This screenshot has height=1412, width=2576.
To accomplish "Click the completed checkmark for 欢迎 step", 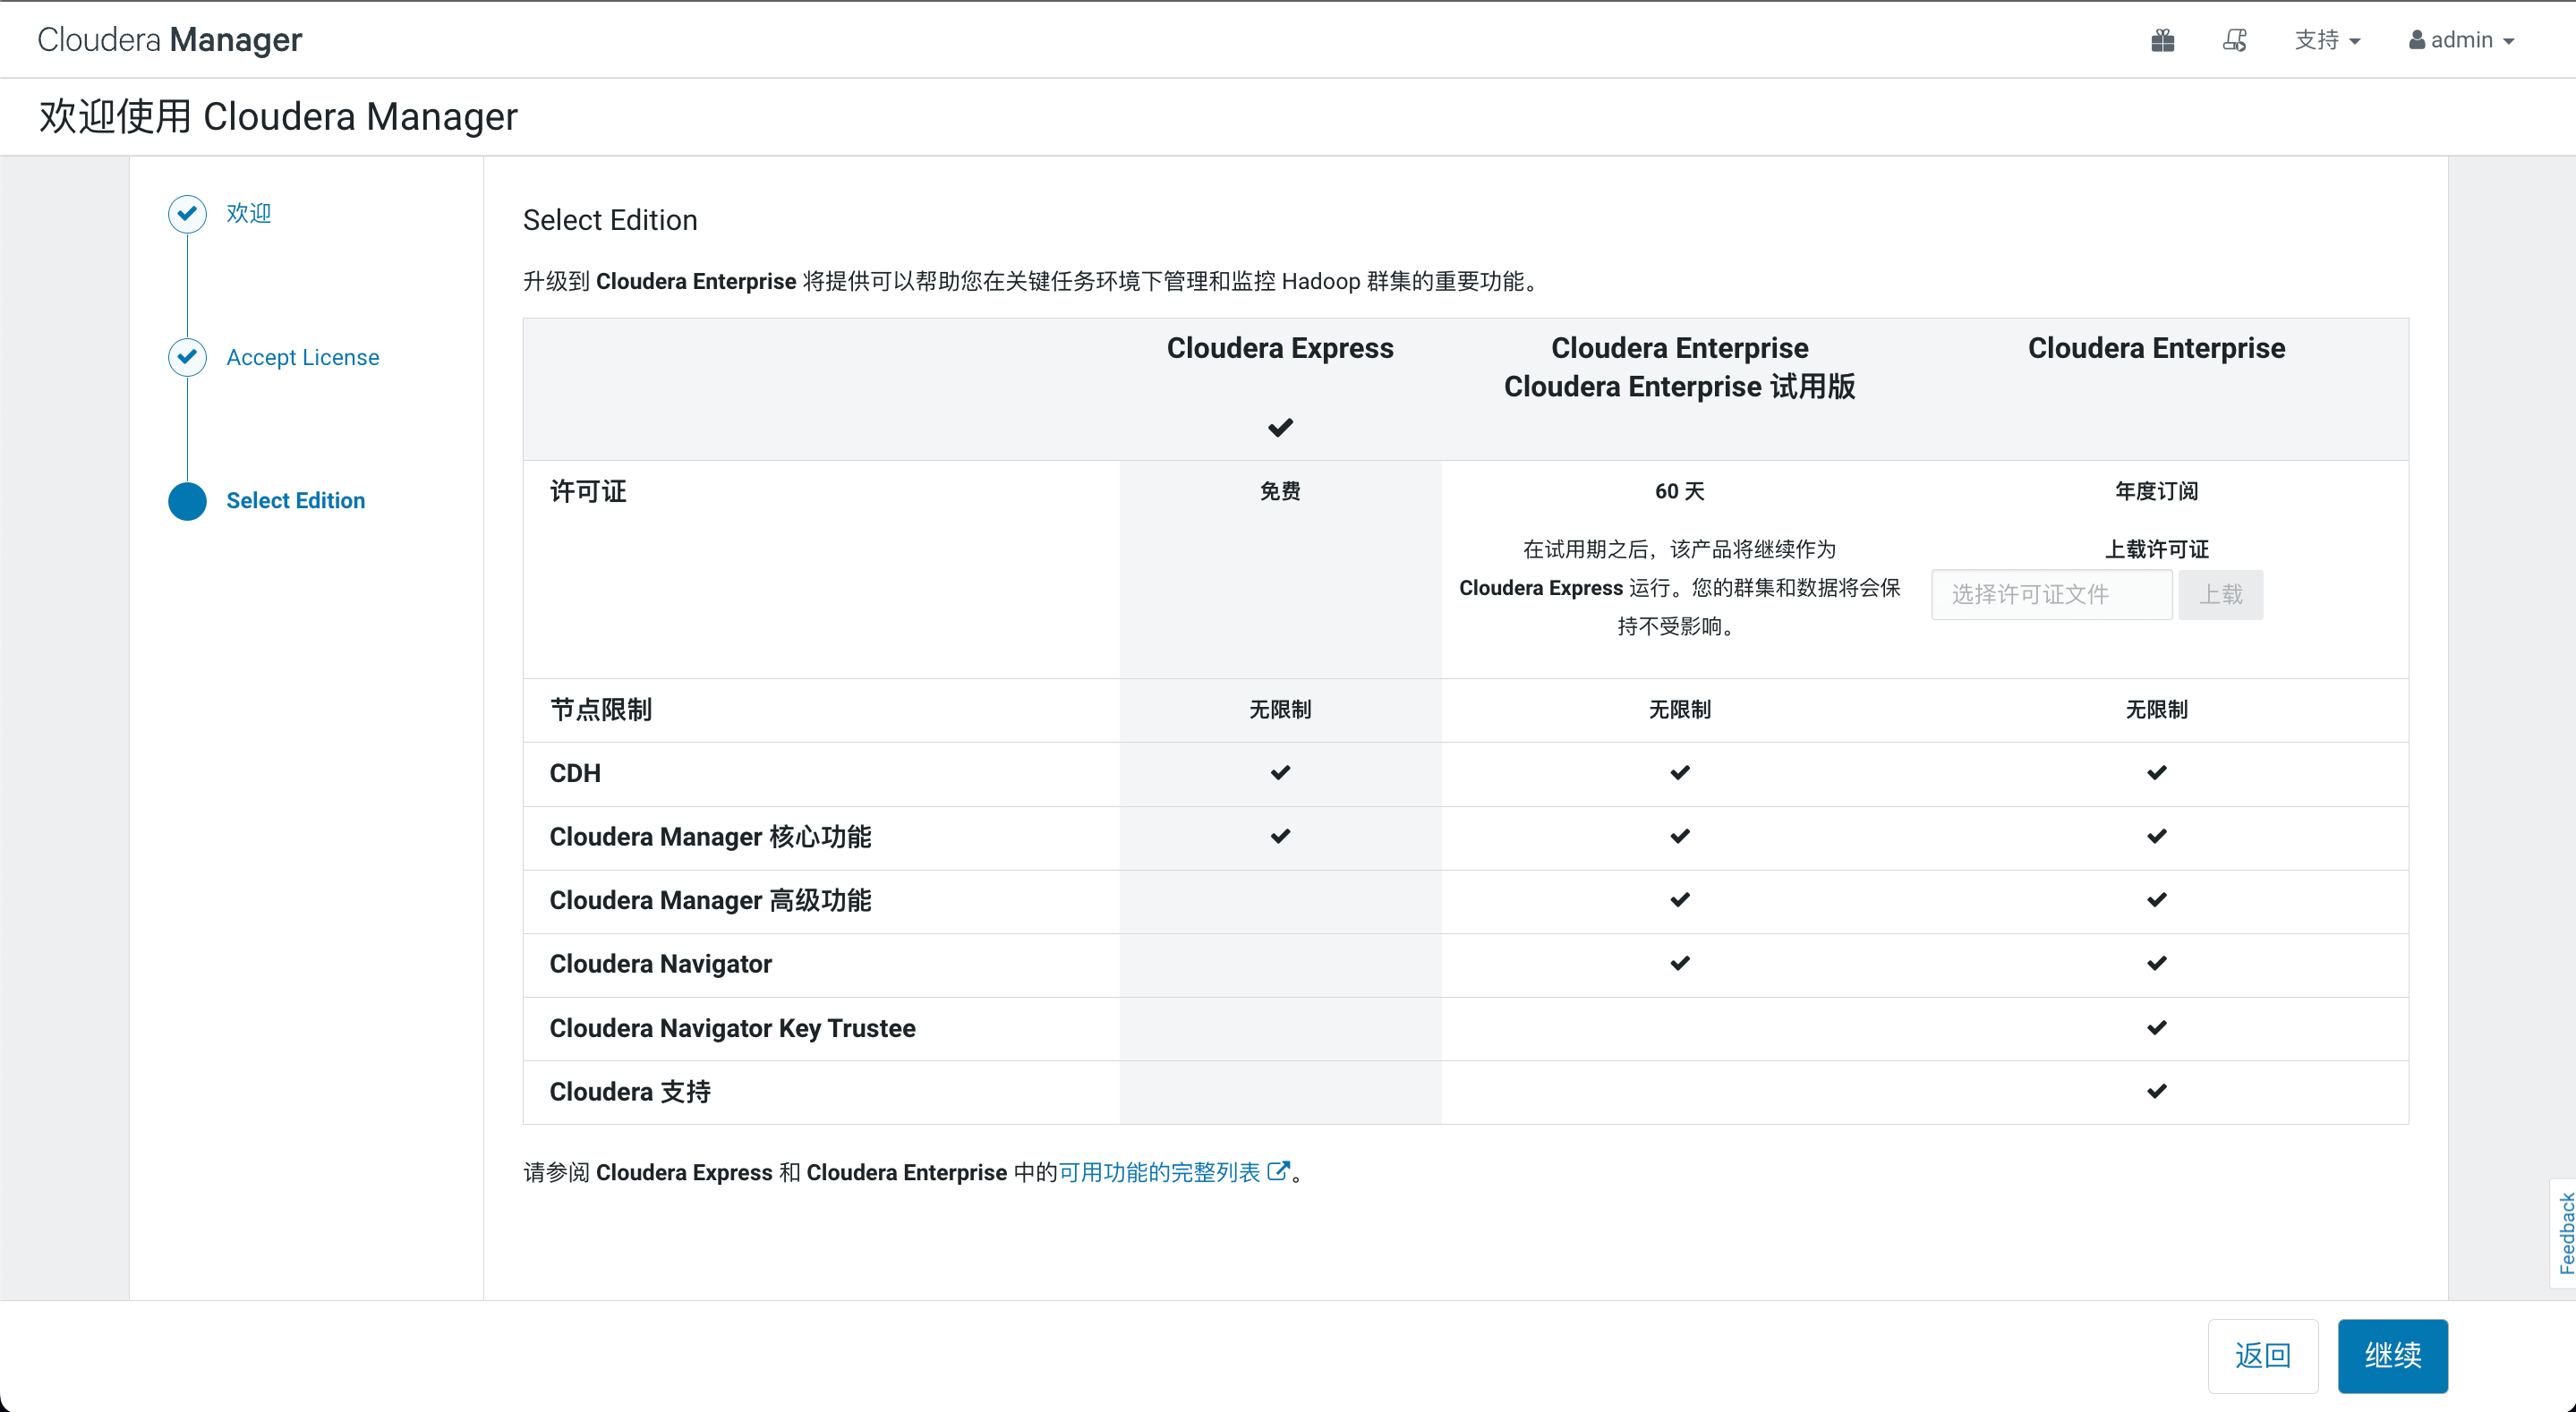I will (187, 213).
